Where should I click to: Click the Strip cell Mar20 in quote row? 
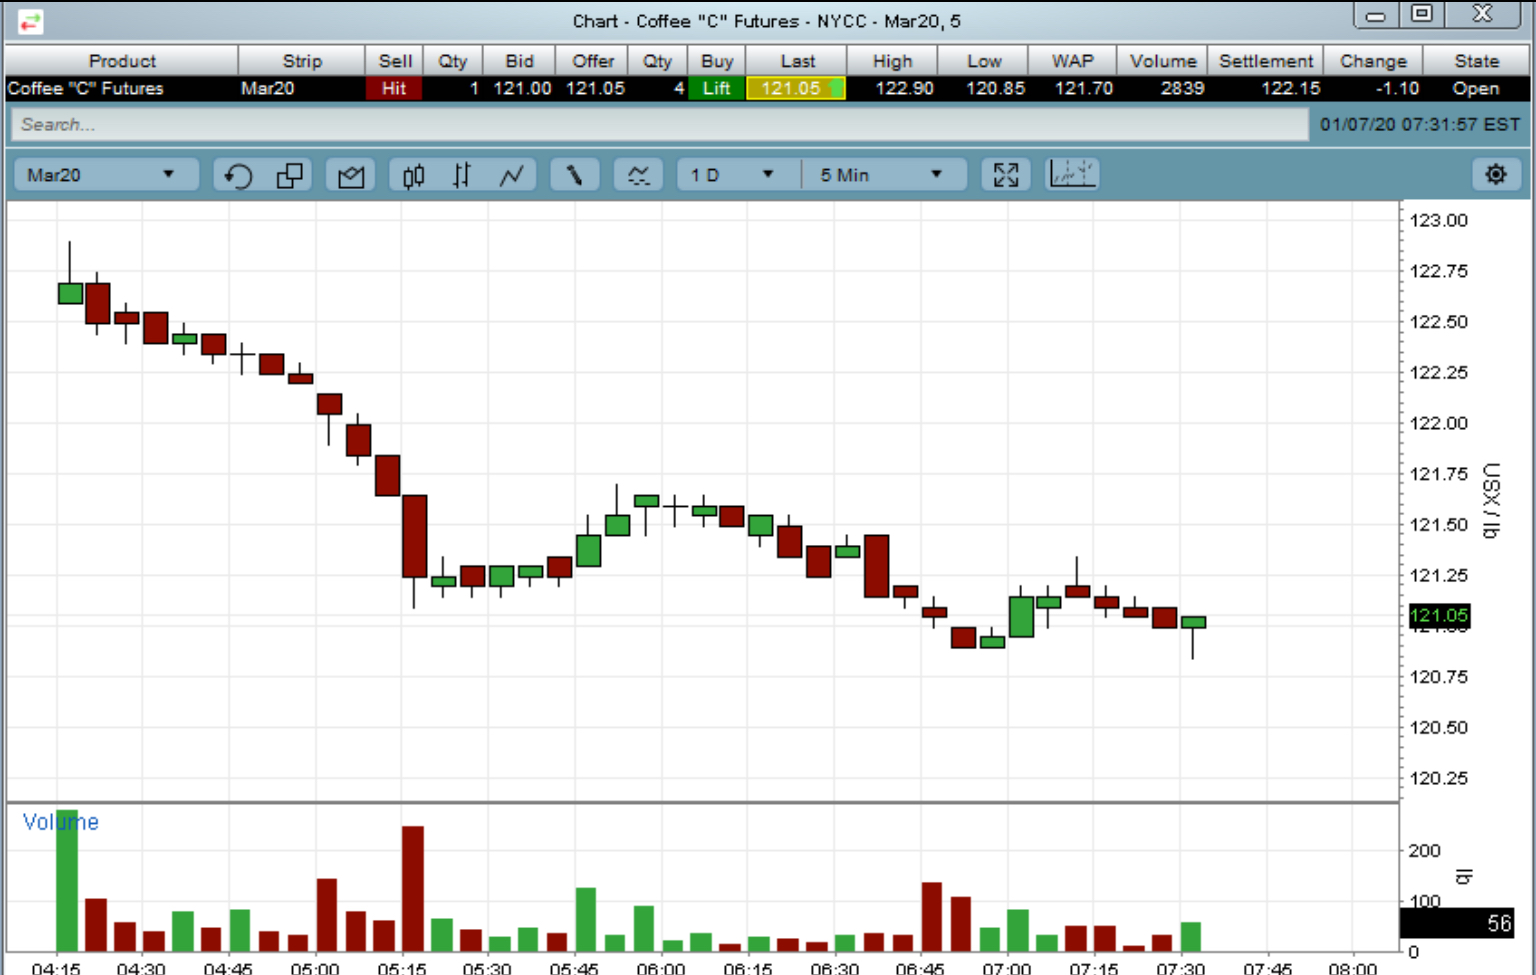[267, 88]
